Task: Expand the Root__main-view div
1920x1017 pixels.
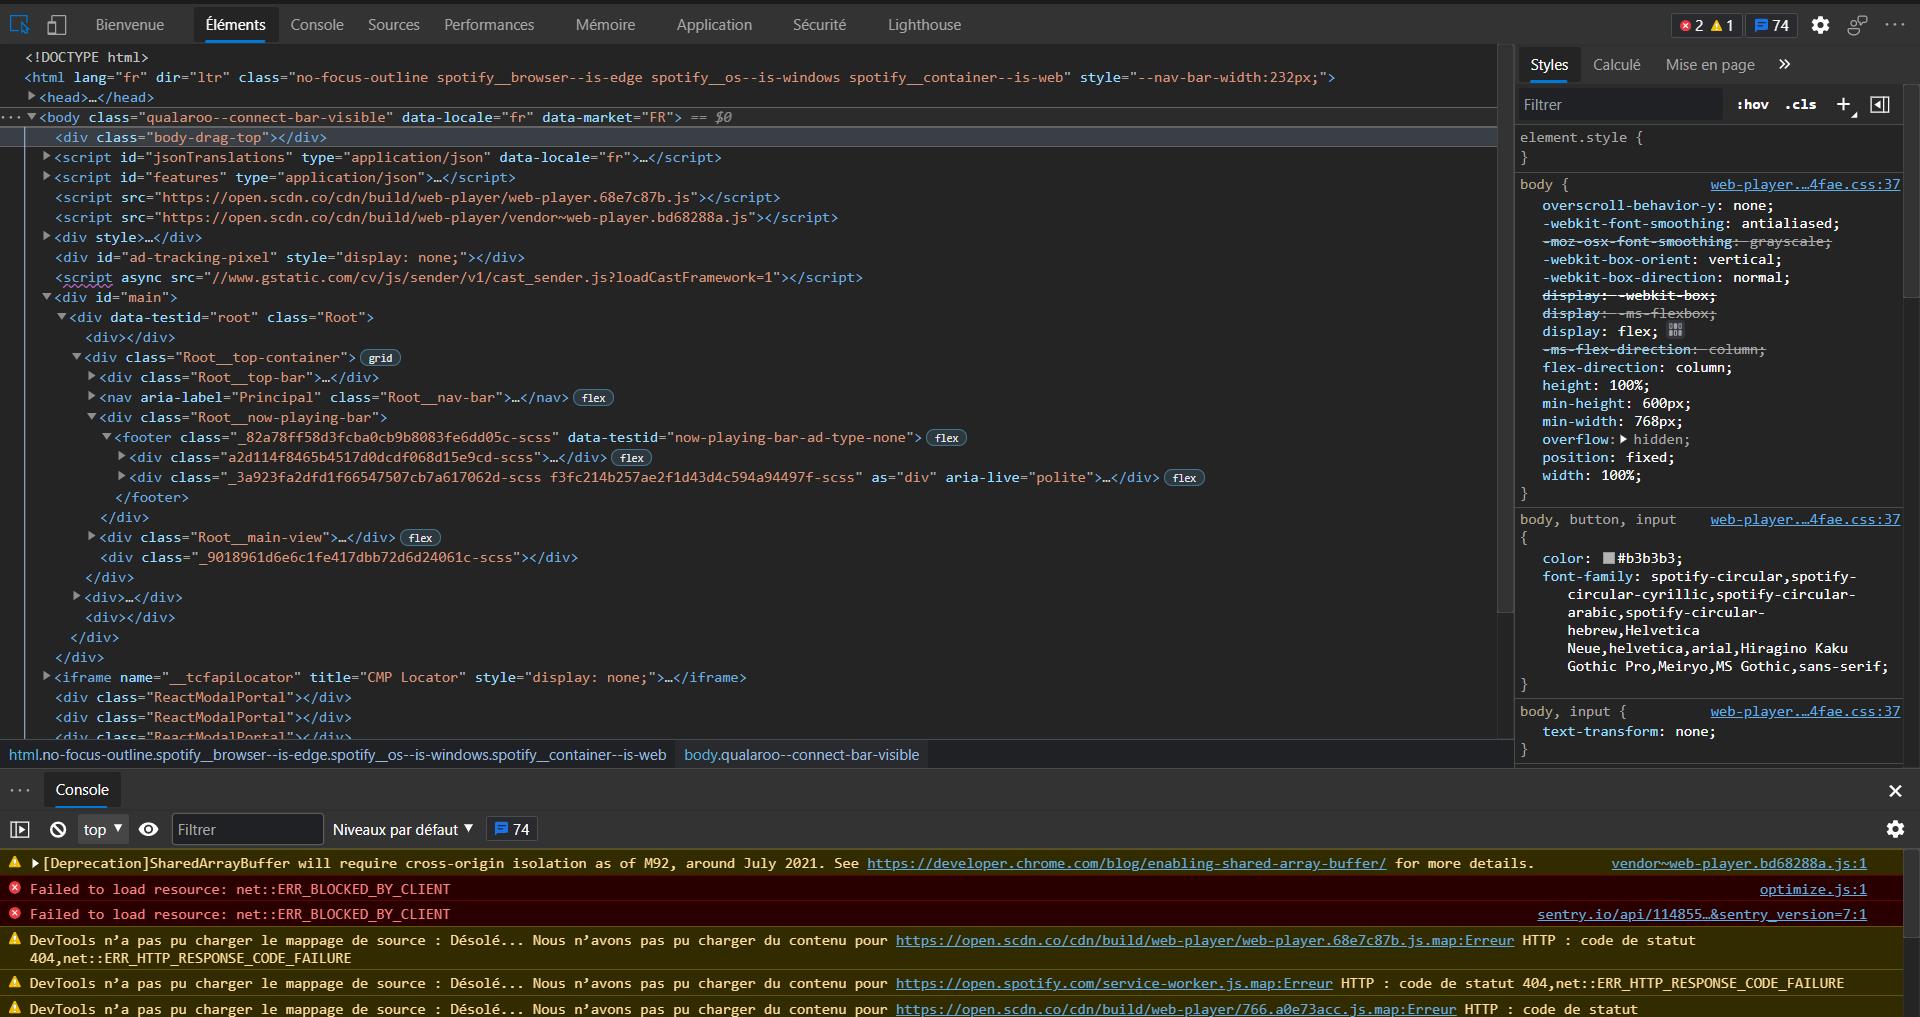Action: coord(92,536)
